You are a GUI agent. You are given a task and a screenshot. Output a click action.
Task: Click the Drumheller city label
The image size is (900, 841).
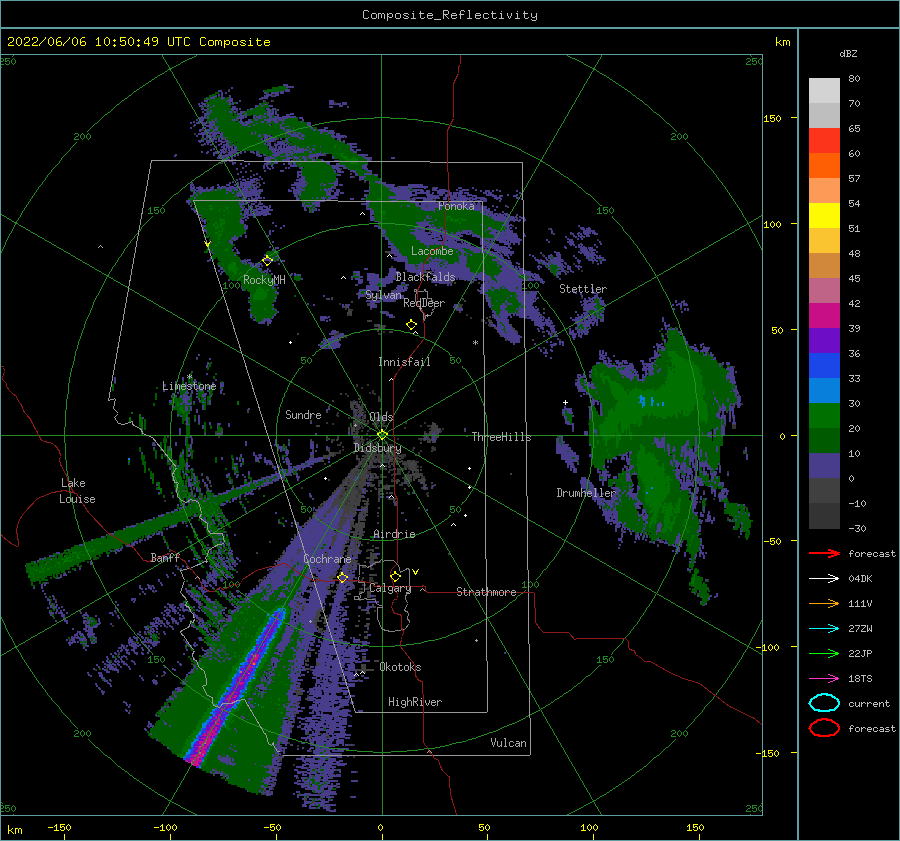[x=585, y=493]
